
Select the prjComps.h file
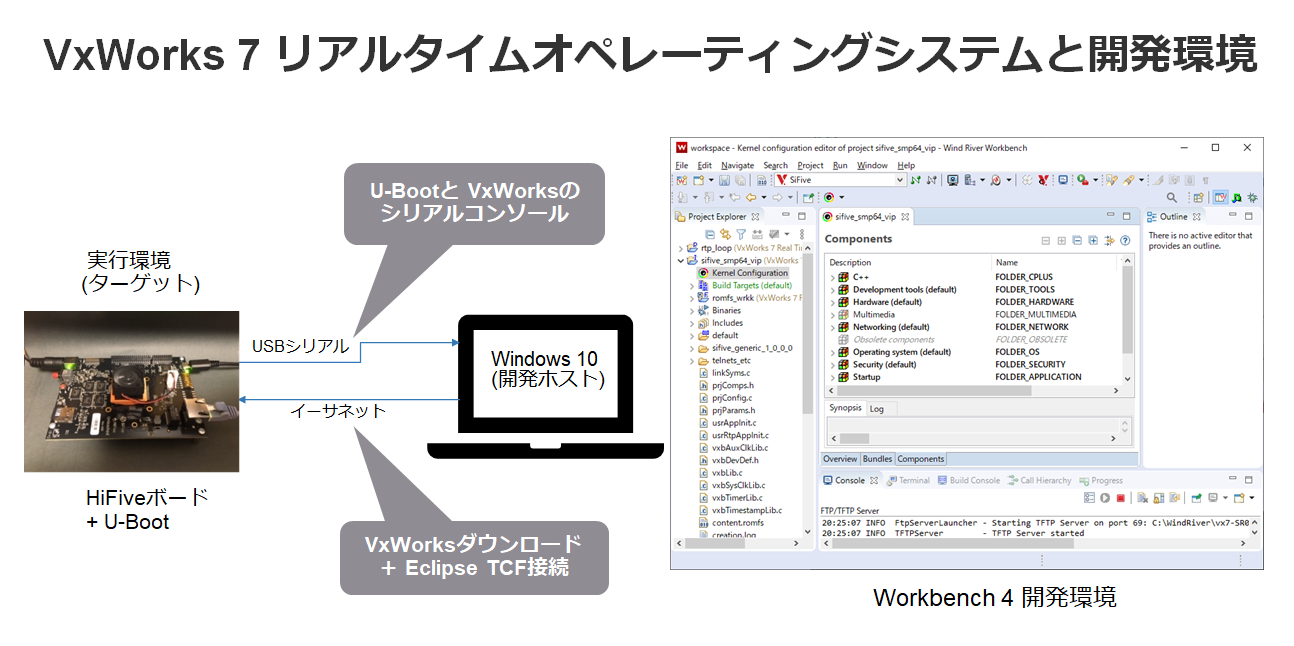tap(726, 385)
